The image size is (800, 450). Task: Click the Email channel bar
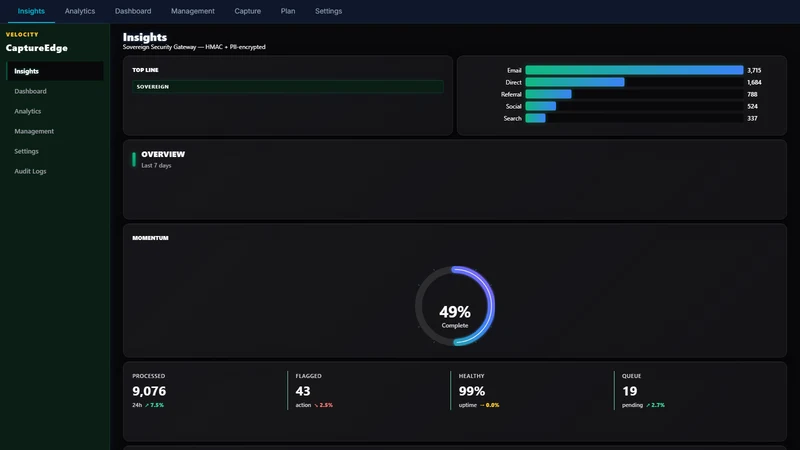click(x=634, y=70)
